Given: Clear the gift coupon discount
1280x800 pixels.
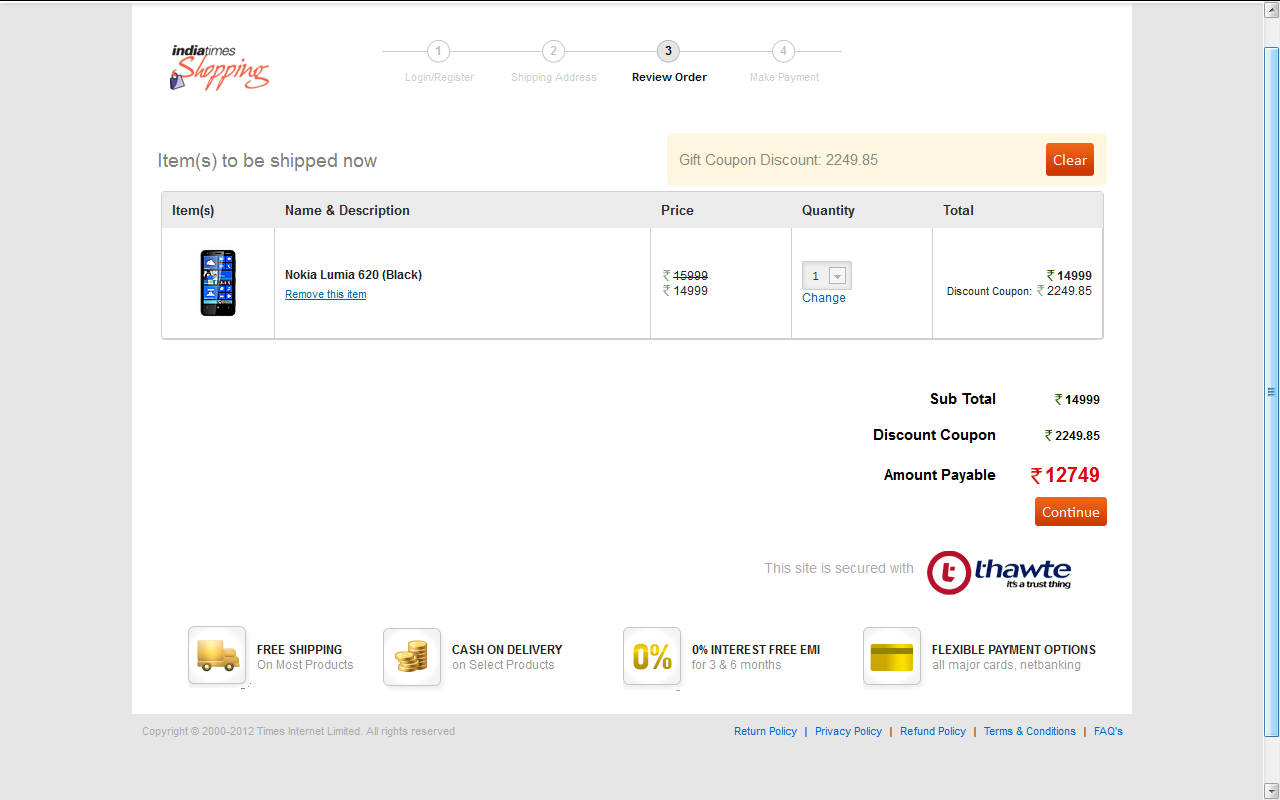Looking at the screenshot, I should (1069, 160).
